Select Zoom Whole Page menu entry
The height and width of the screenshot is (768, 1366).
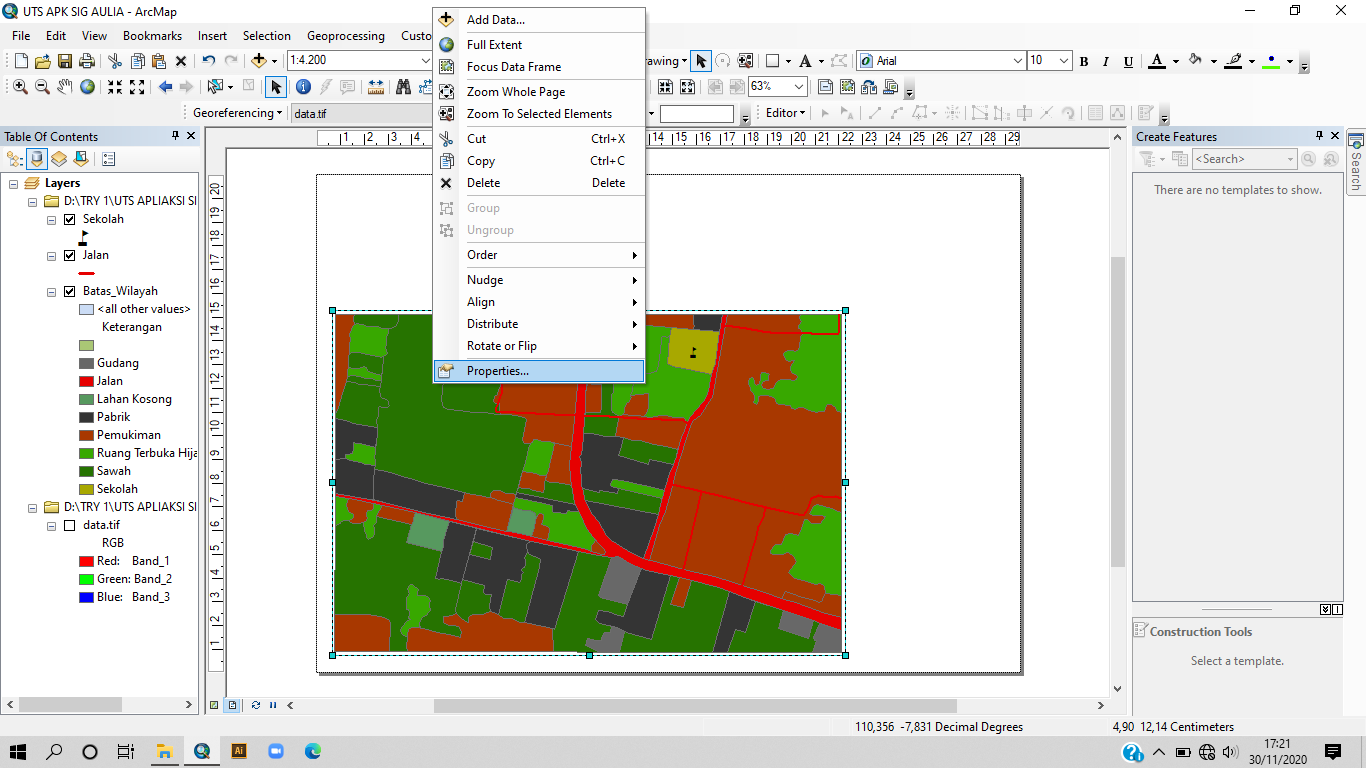click(515, 92)
